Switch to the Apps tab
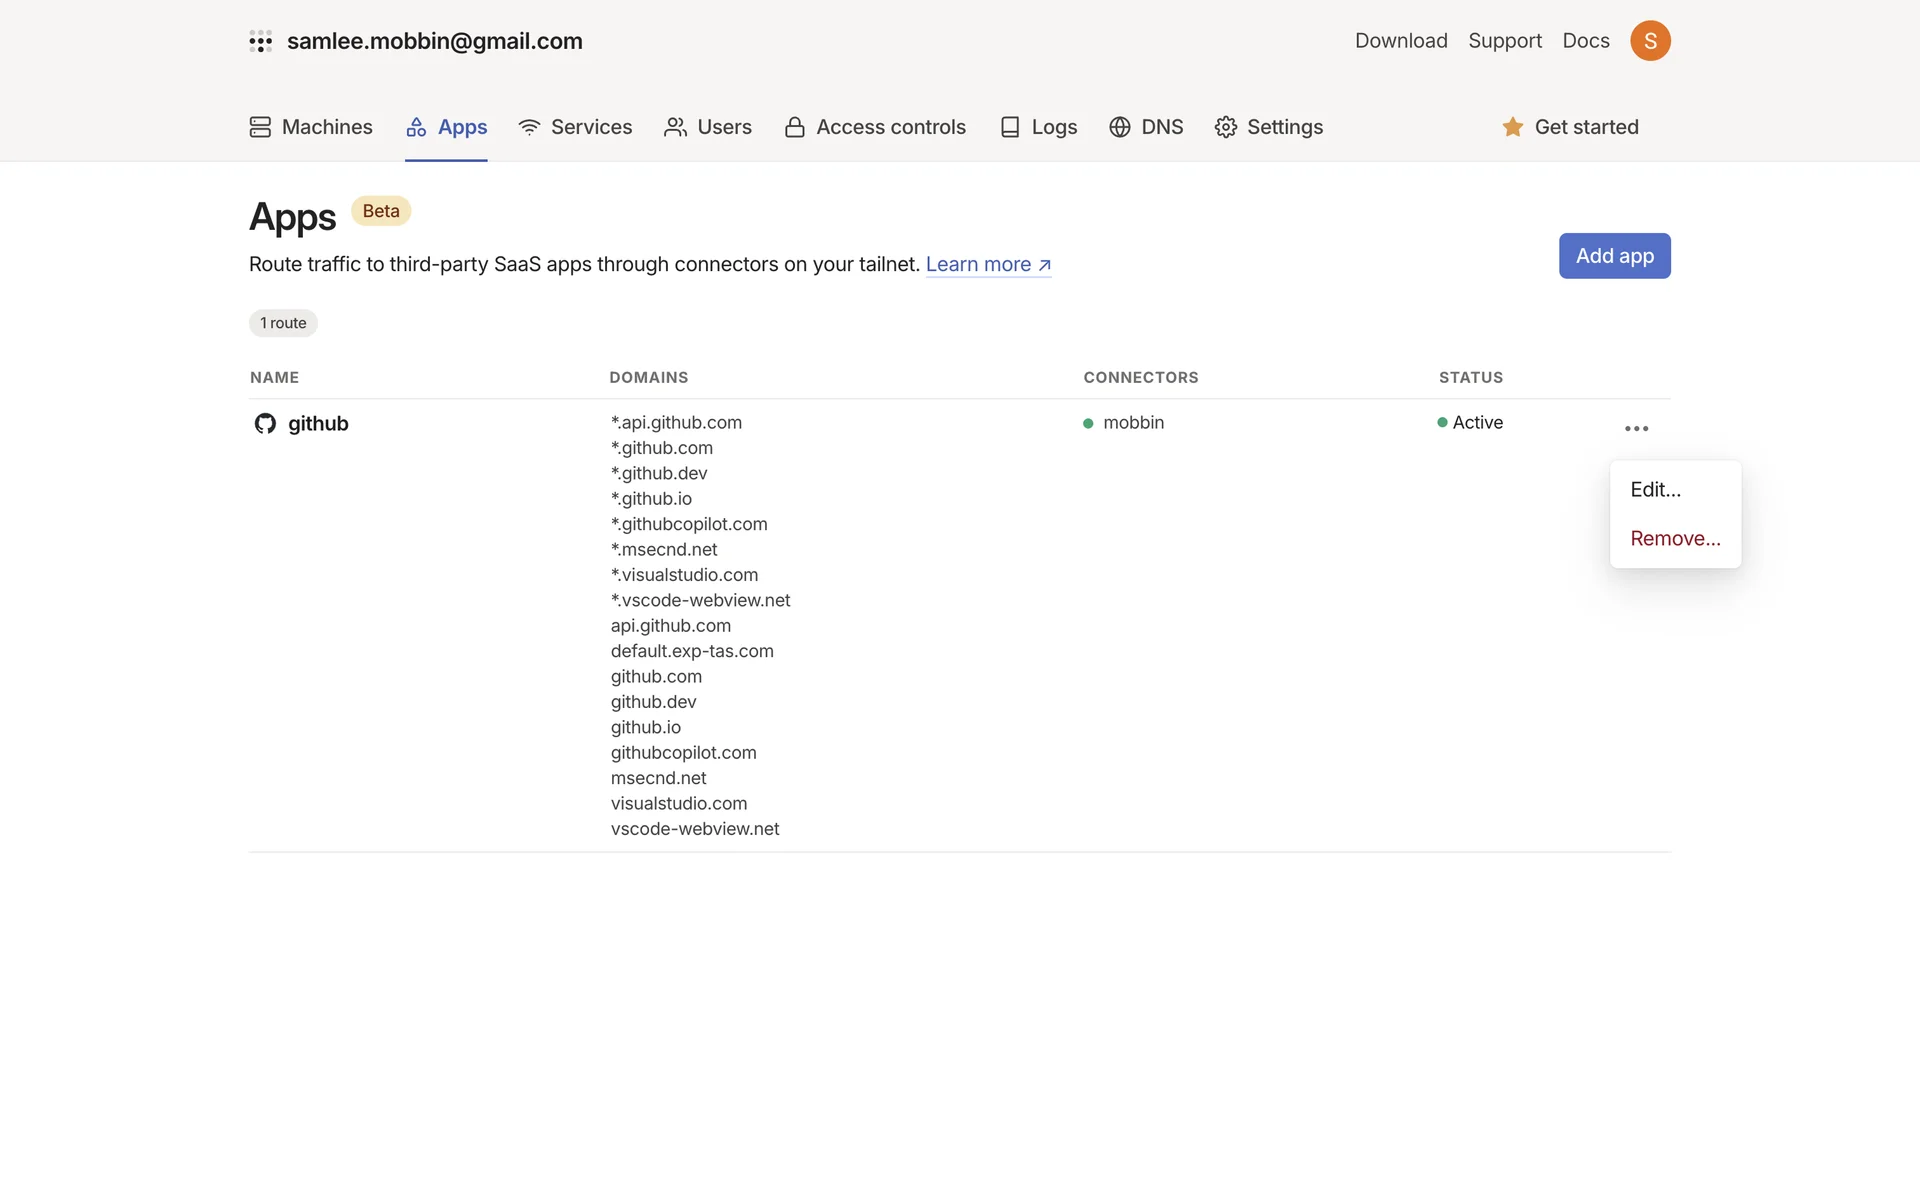The image size is (1920, 1200). 446,127
